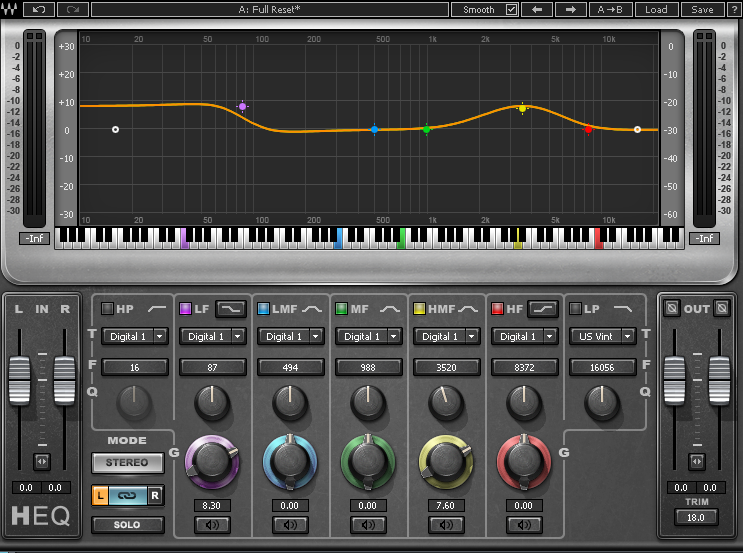743x553 pixels.
Task: Toggle the left output phase icon
Action: tap(671, 308)
